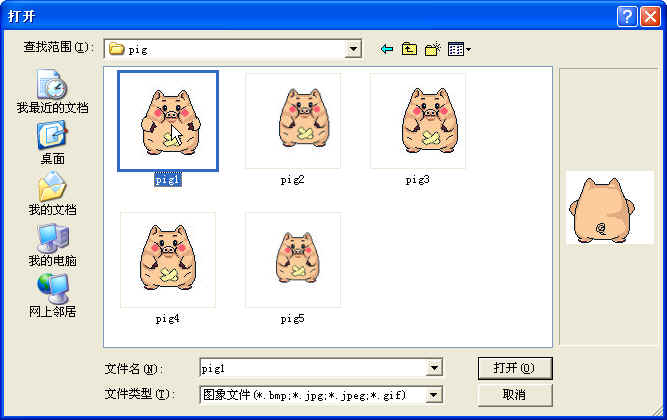Click the 打开 button
Screen dimensions: 667x420
(515, 368)
